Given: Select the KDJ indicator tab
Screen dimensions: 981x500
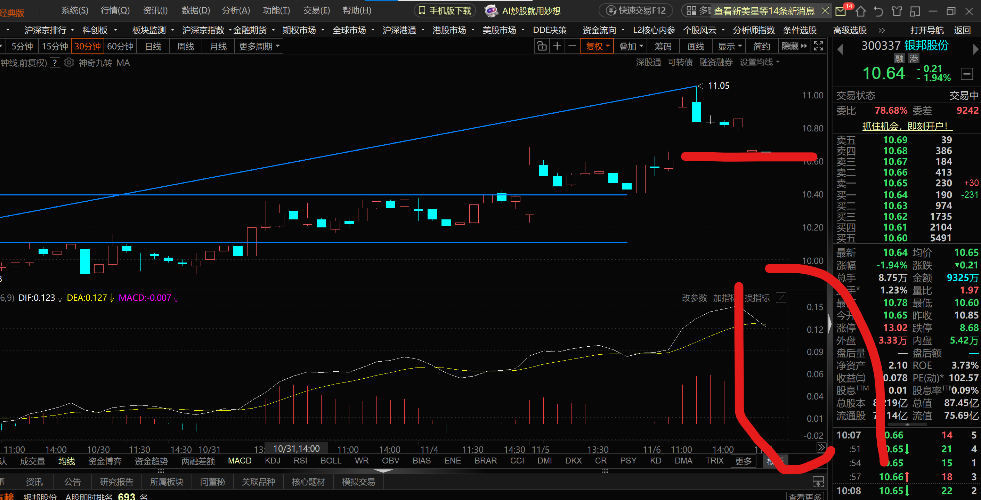Looking at the screenshot, I should click(272, 461).
